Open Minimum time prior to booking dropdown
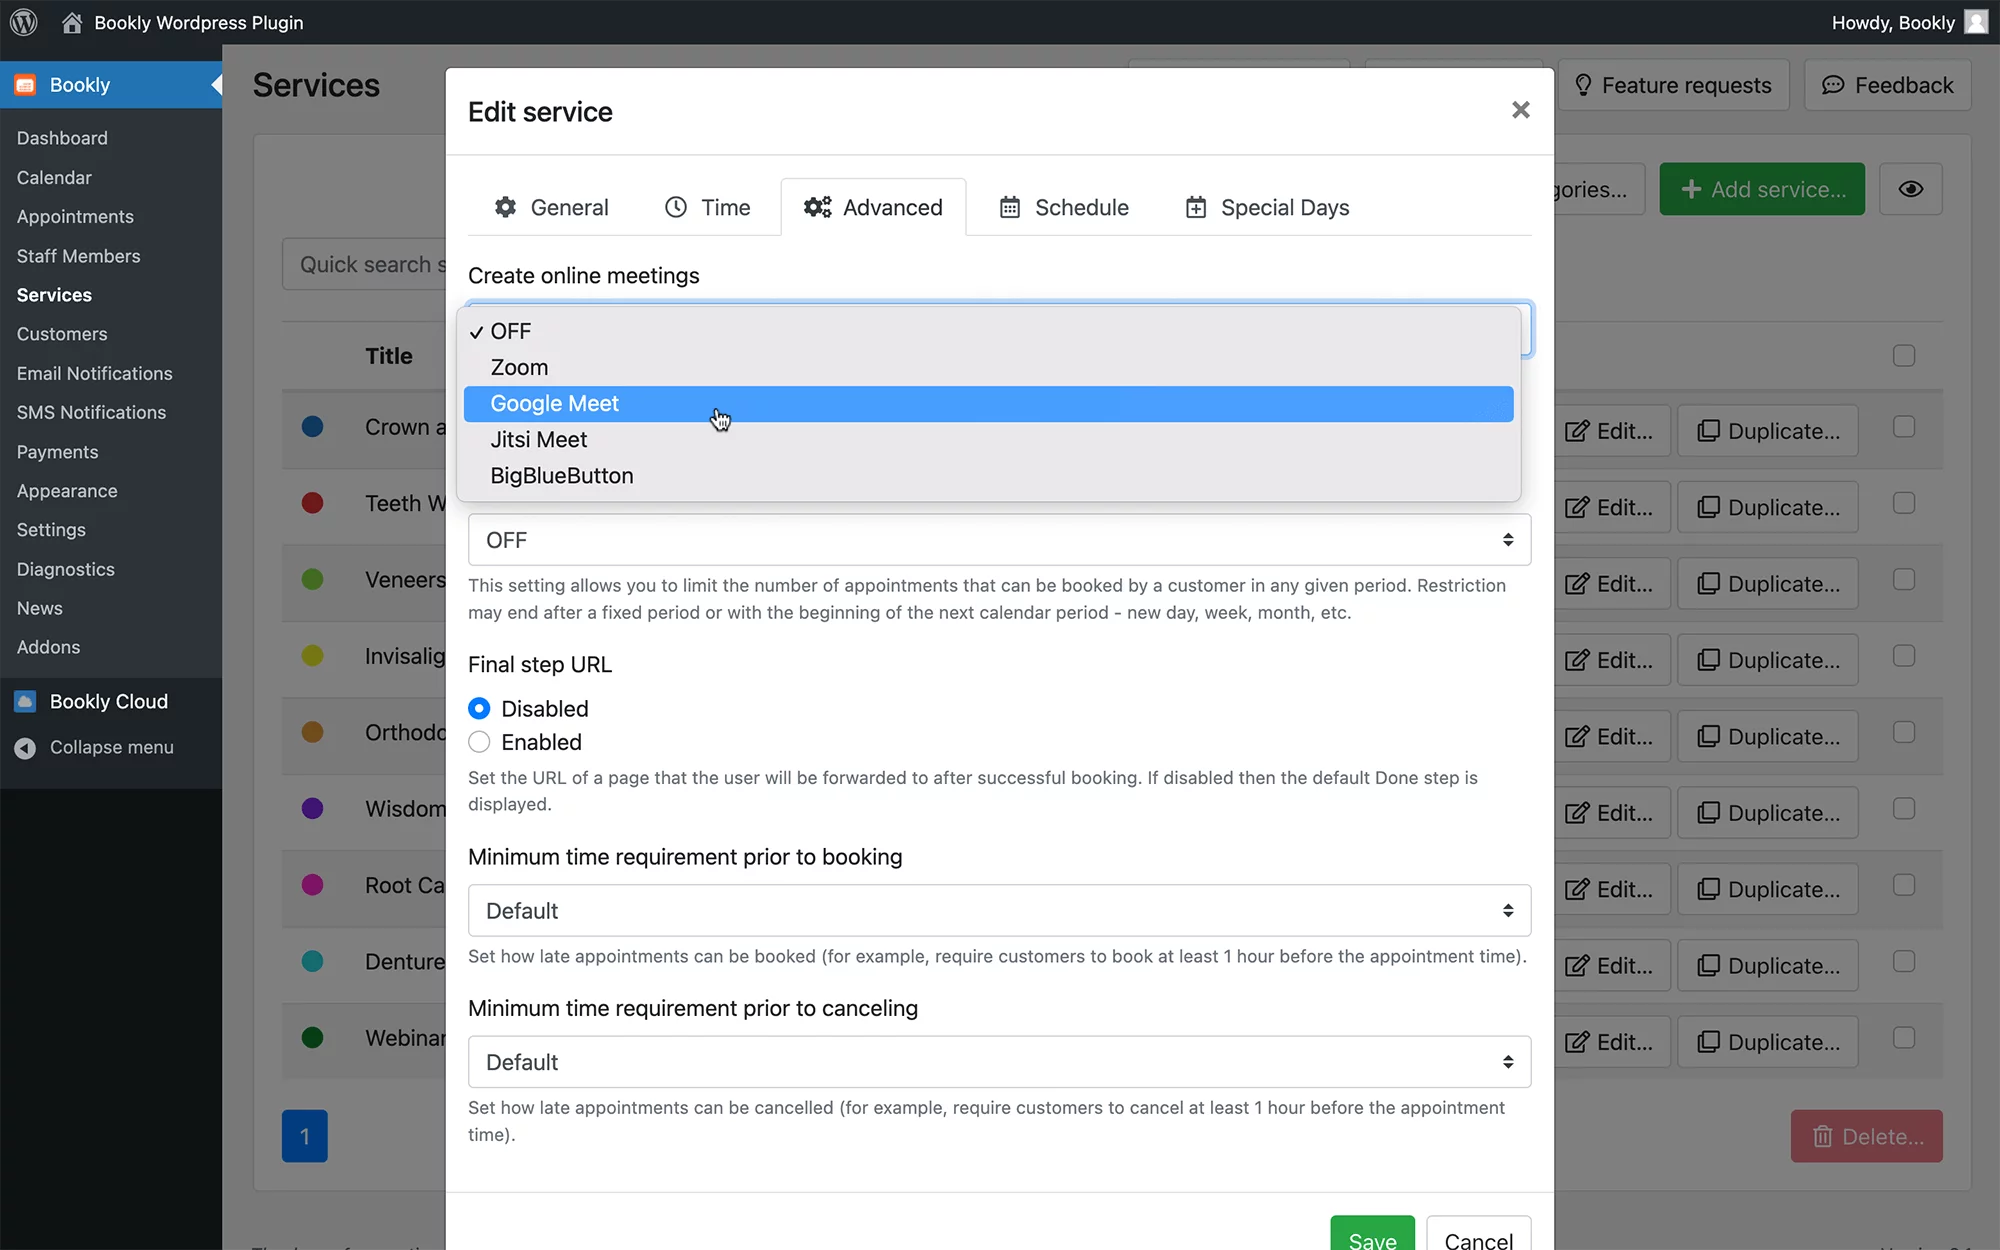Viewport: 2000px width, 1250px height. click(999, 911)
